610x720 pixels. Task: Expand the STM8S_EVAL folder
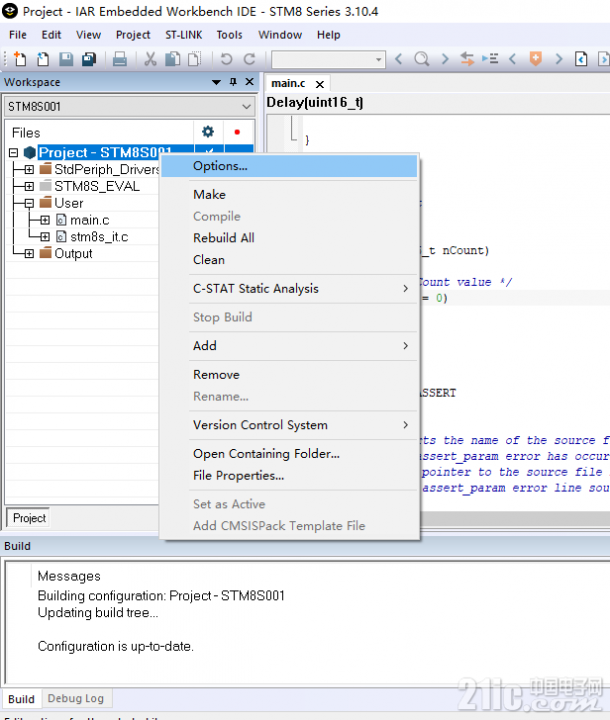[29, 186]
